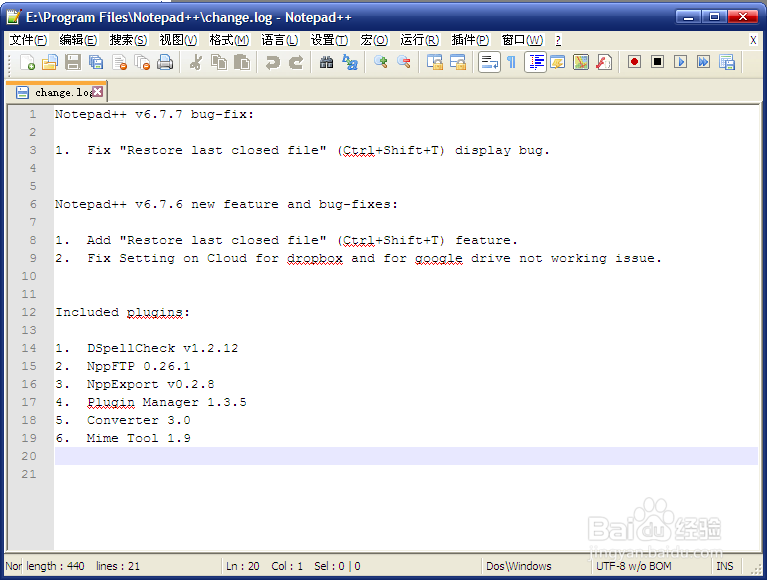Click the Close All toolbar icon
Image resolution: width=767 pixels, height=580 pixels.
tap(142, 62)
